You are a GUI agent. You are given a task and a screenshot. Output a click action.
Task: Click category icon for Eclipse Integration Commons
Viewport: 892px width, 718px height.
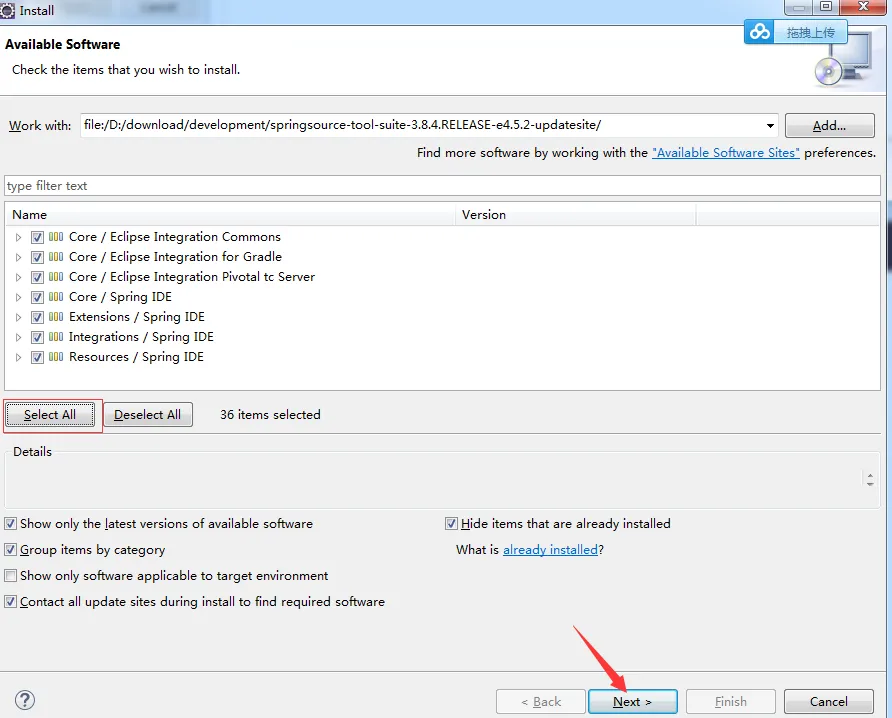[56, 236]
